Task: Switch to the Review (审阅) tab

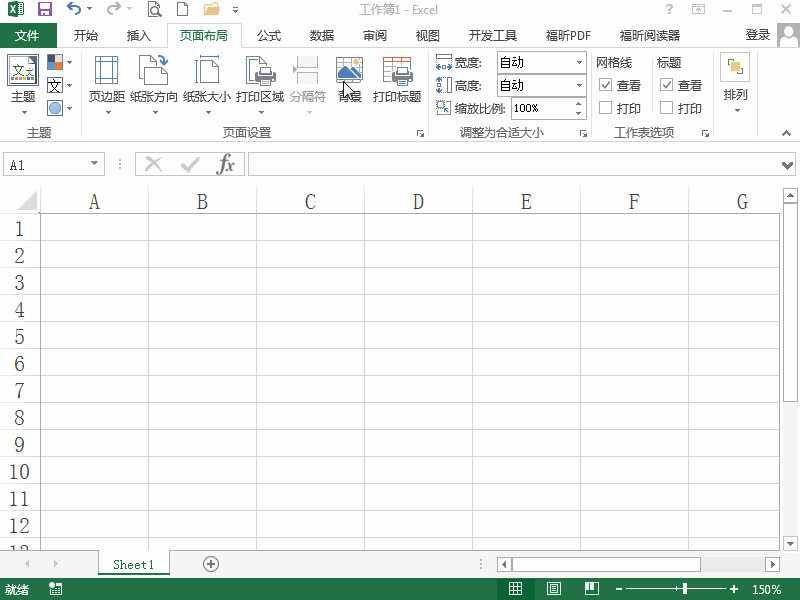Action: pyautogui.click(x=375, y=35)
